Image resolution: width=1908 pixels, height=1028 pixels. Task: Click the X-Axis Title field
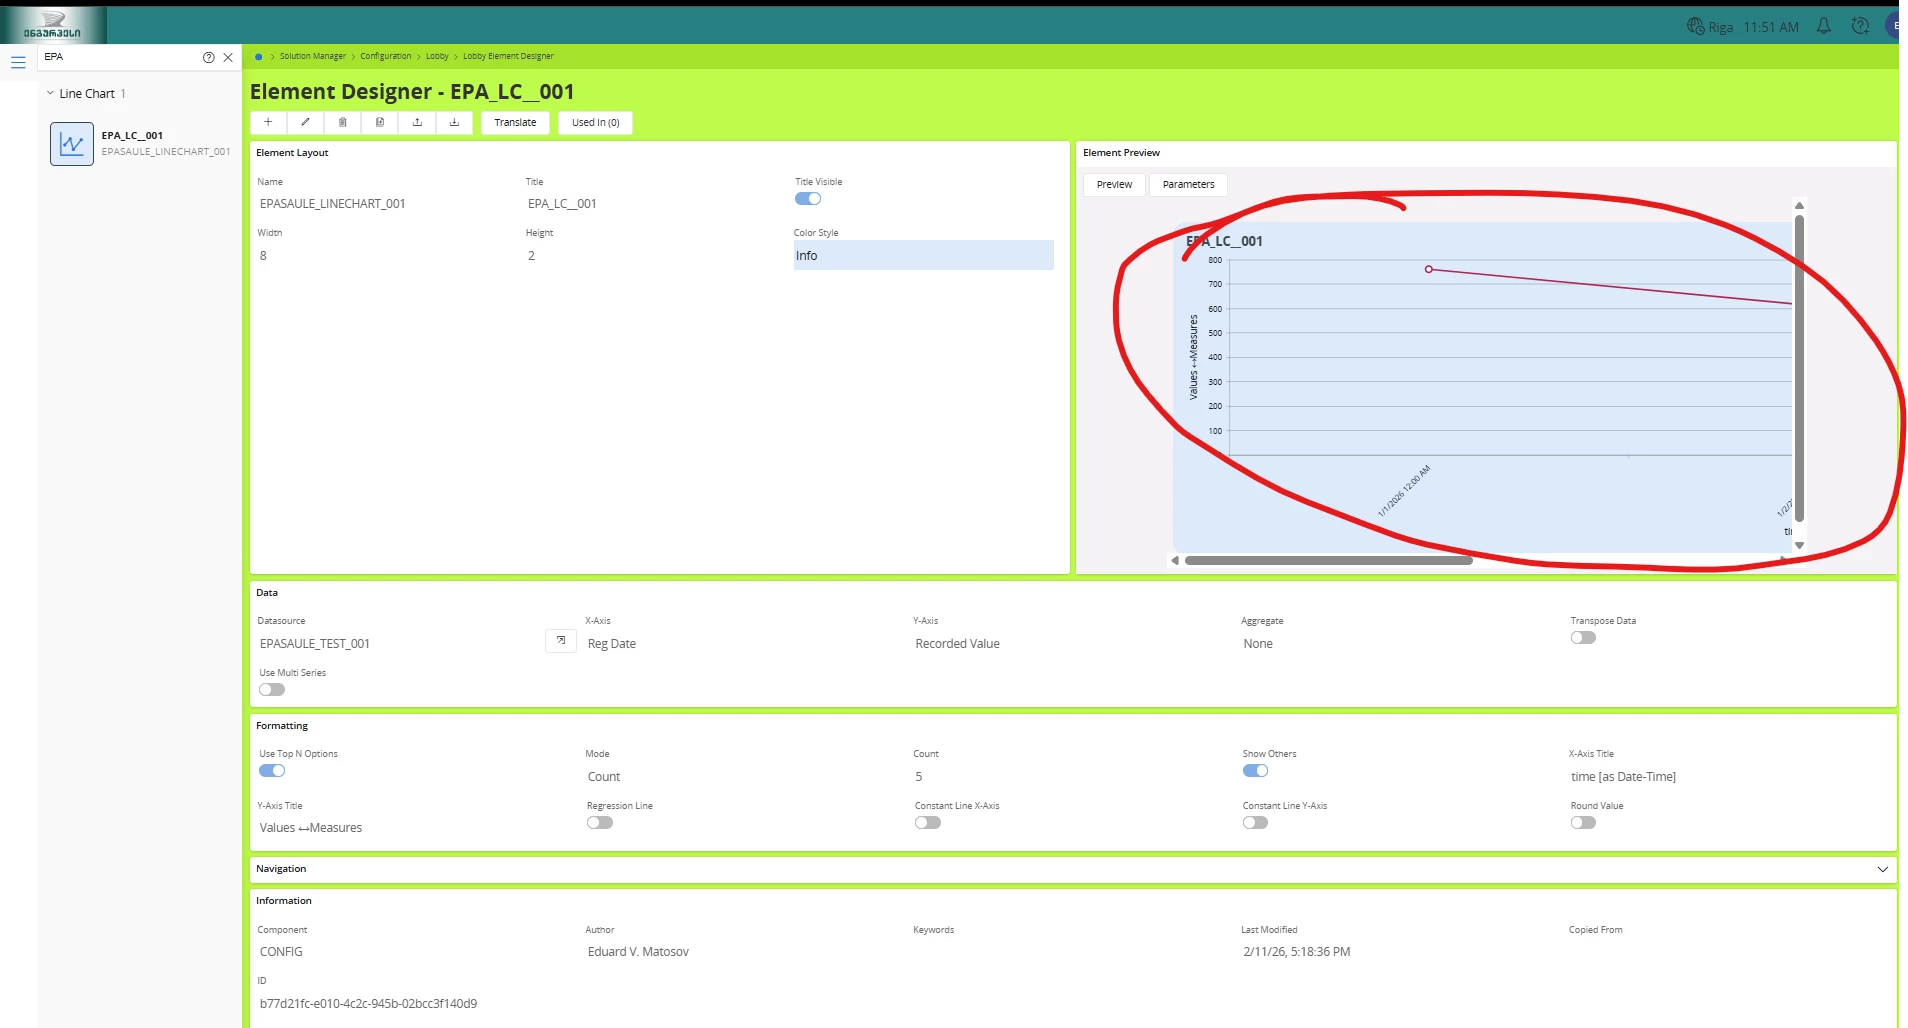(1728, 777)
